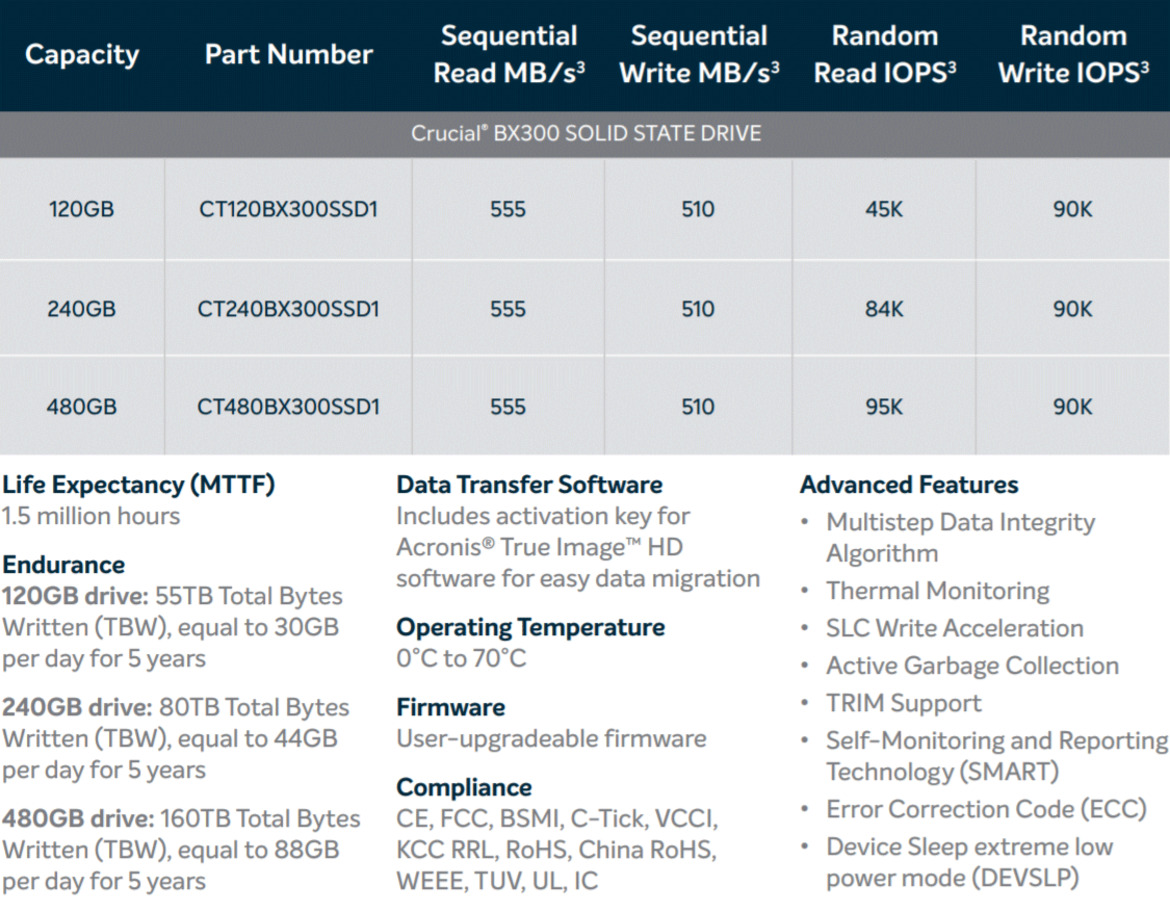The image size is (1170, 912).
Task: Click the 'equal to 88GB' text
Action: click(258, 850)
